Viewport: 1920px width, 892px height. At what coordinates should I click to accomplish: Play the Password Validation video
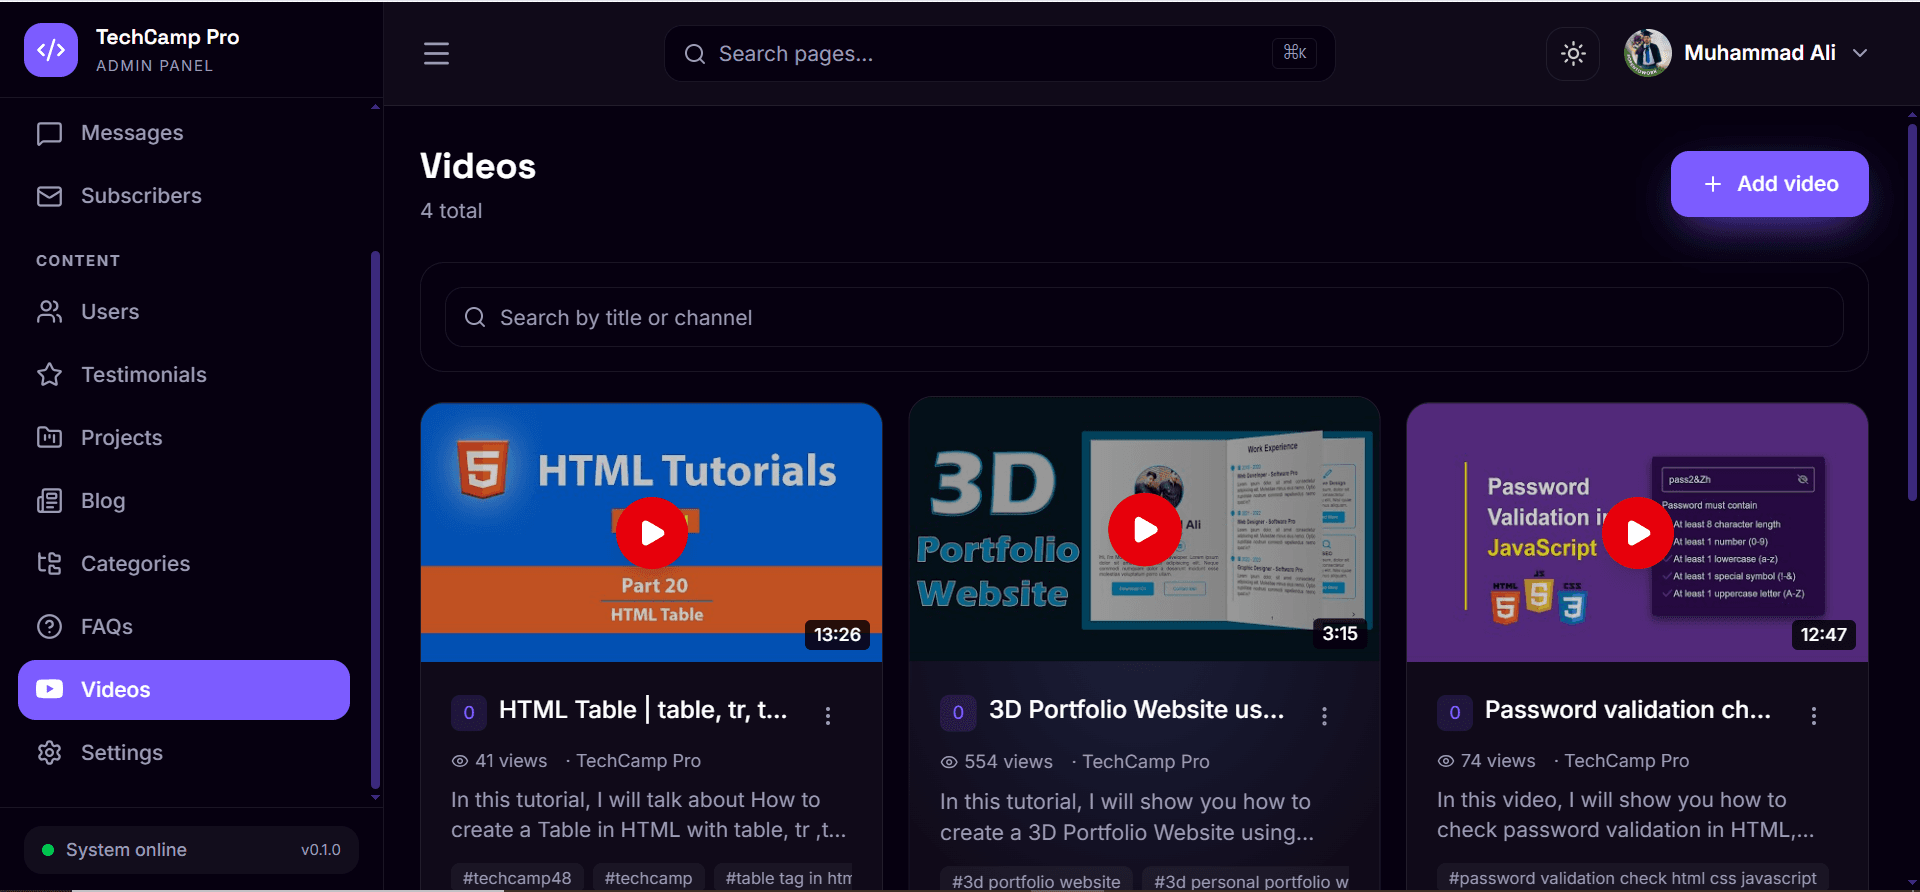click(x=1637, y=533)
